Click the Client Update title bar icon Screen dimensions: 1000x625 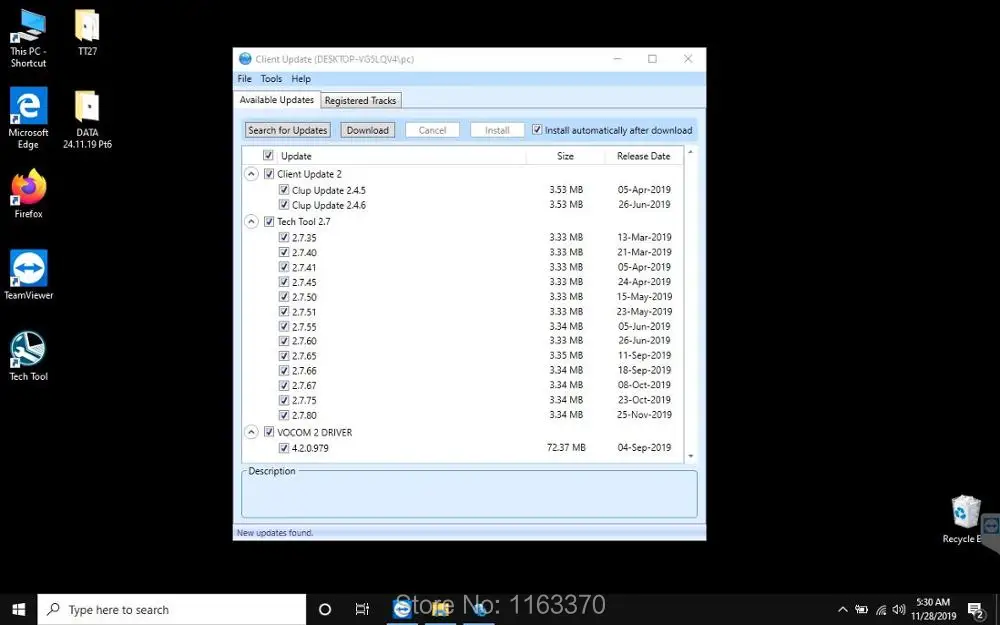pyautogui.click(x=245, y=59)
